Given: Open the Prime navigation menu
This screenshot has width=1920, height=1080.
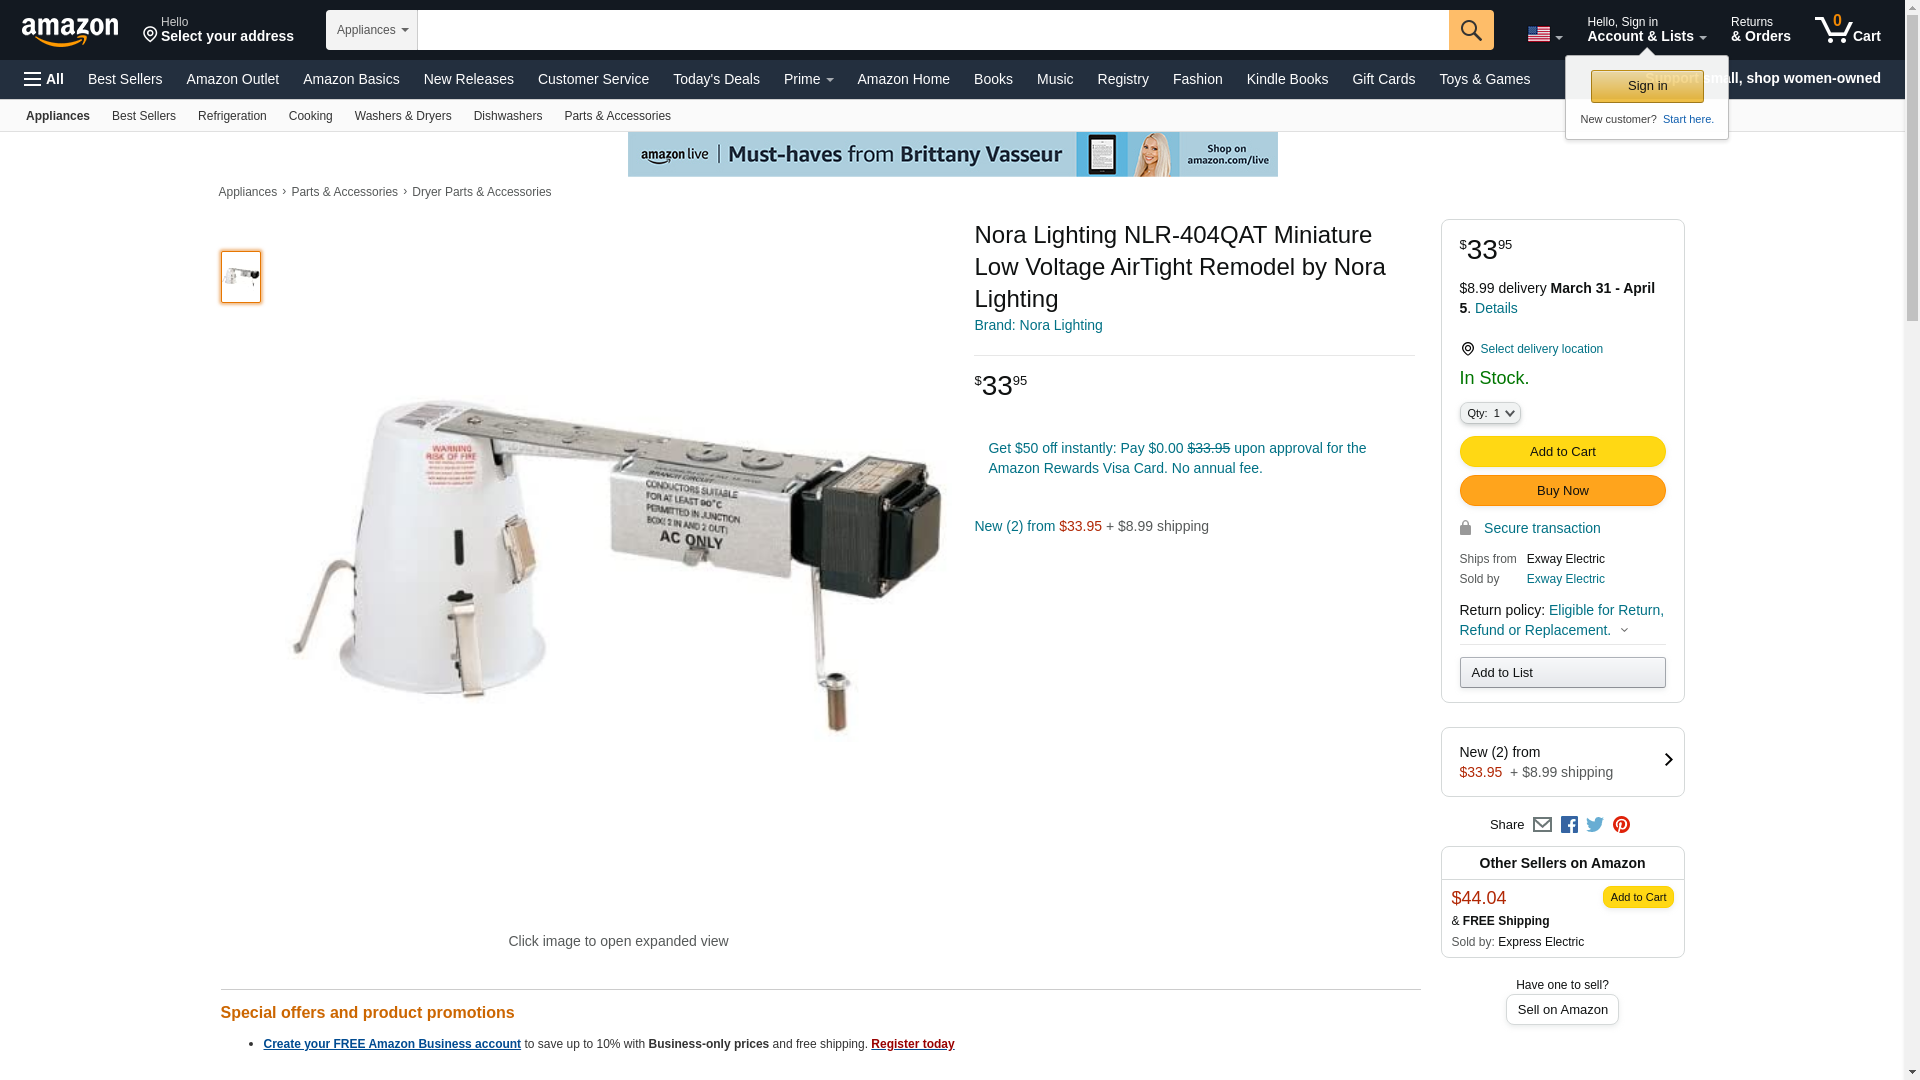Looking at the screenshot, I should click(x=808, y=79).
